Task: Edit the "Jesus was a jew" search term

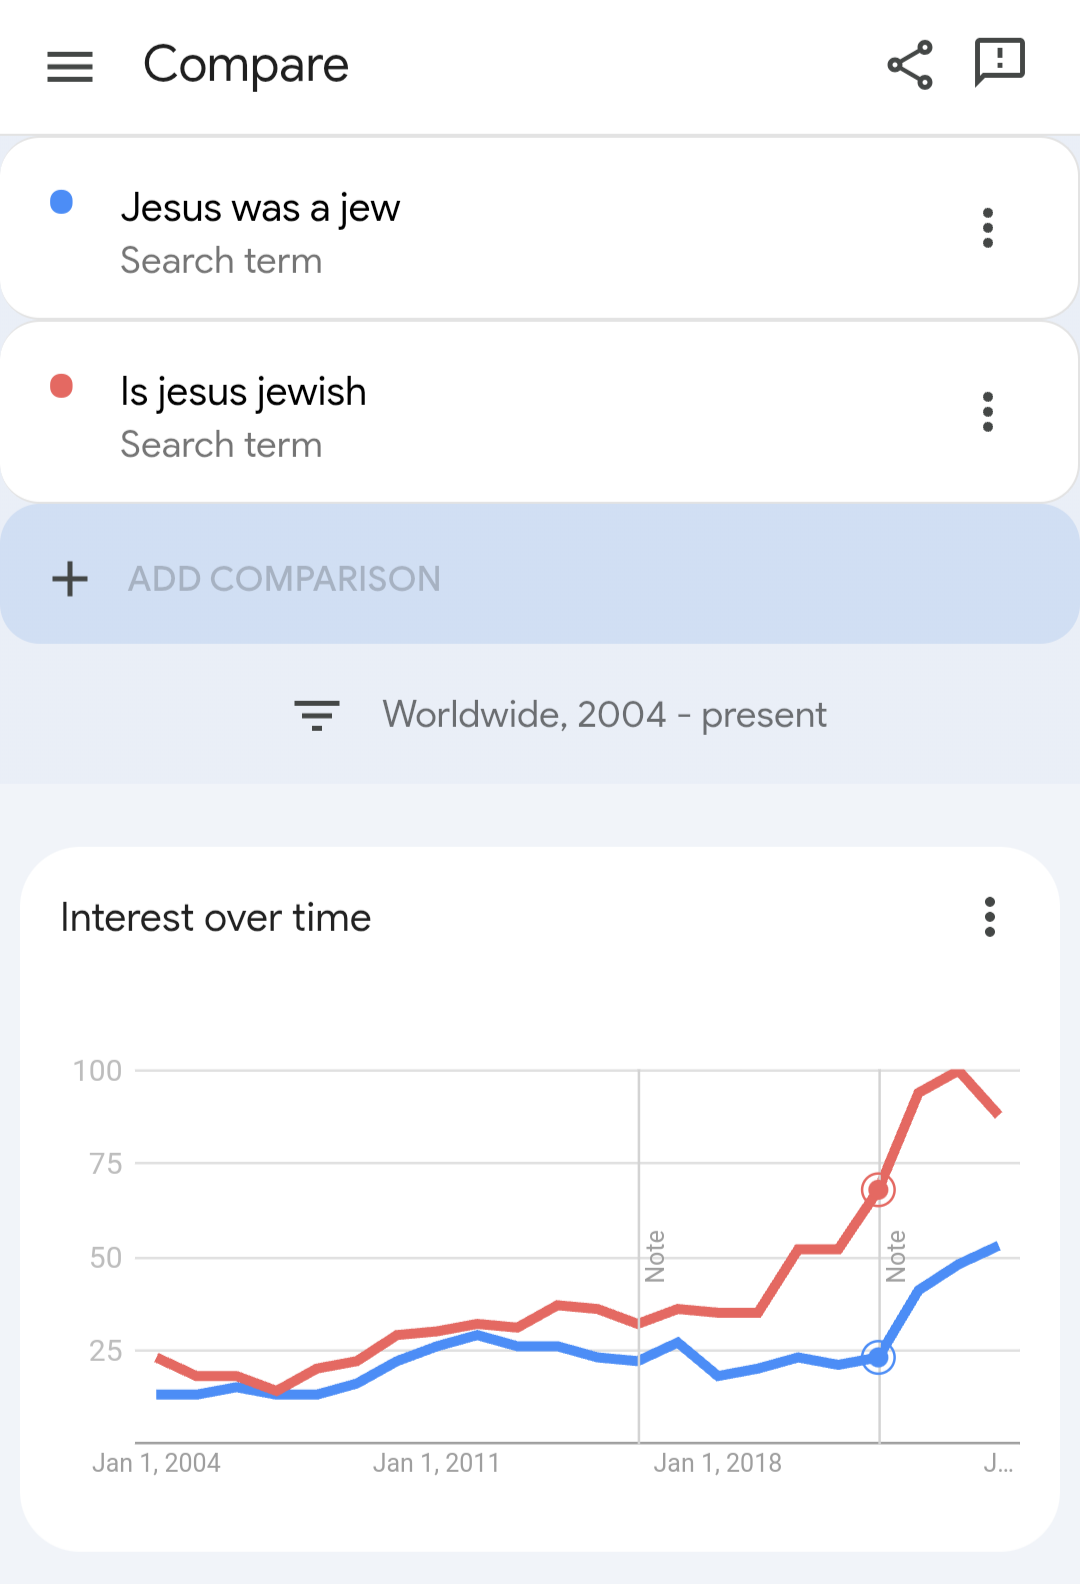Action: click(260, 208)
